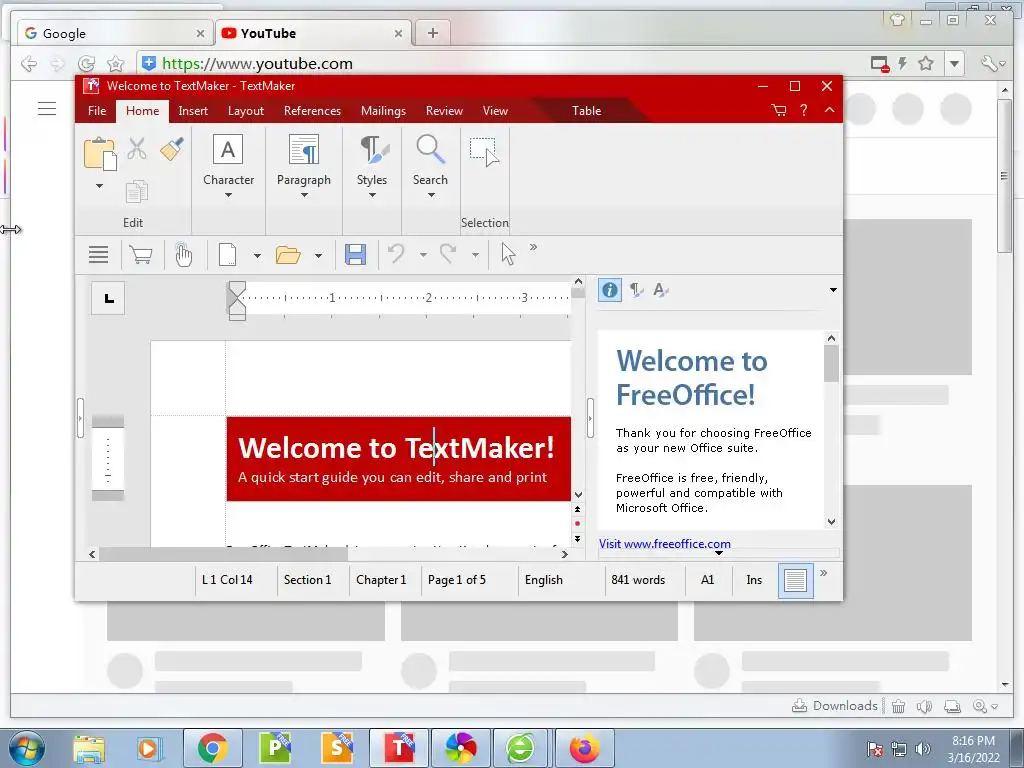
Task: Click the Cut scissors icon
Action: click(136, 149)
